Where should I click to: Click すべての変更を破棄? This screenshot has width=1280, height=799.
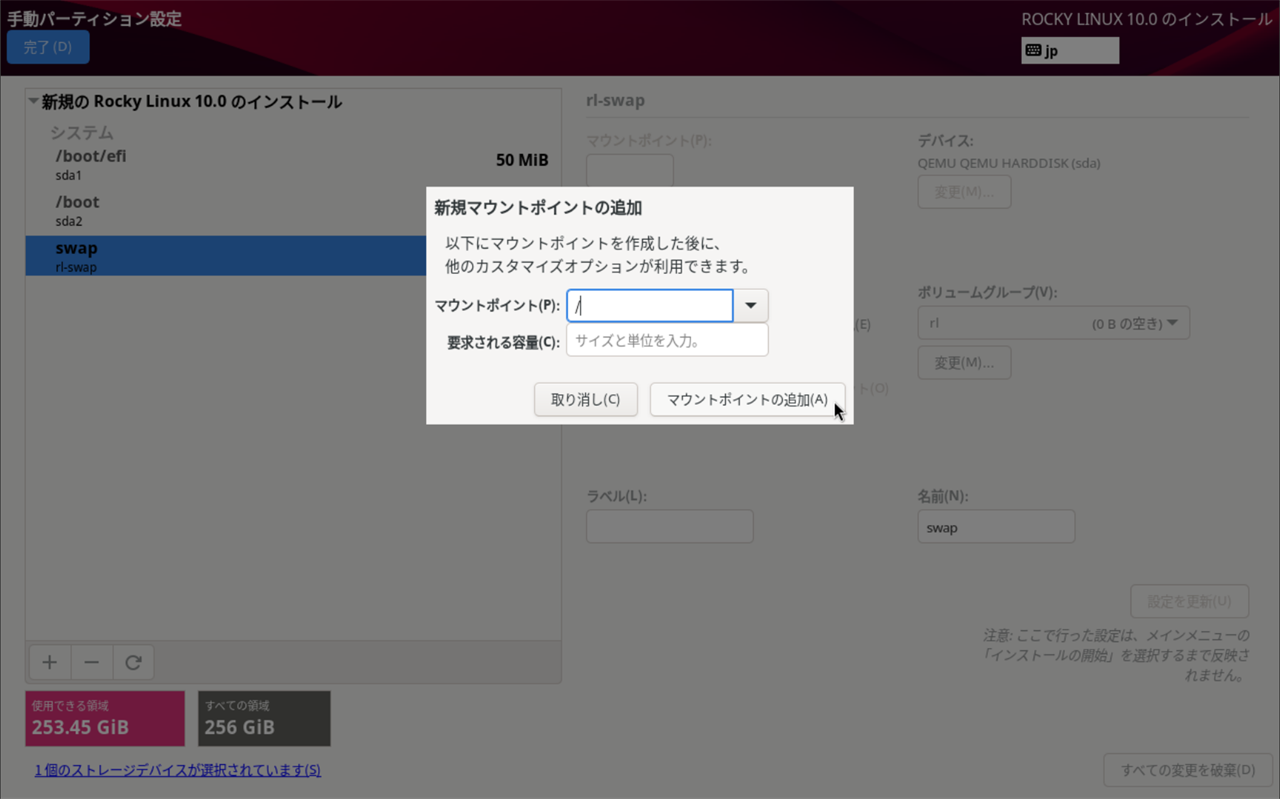[1188, 769]
